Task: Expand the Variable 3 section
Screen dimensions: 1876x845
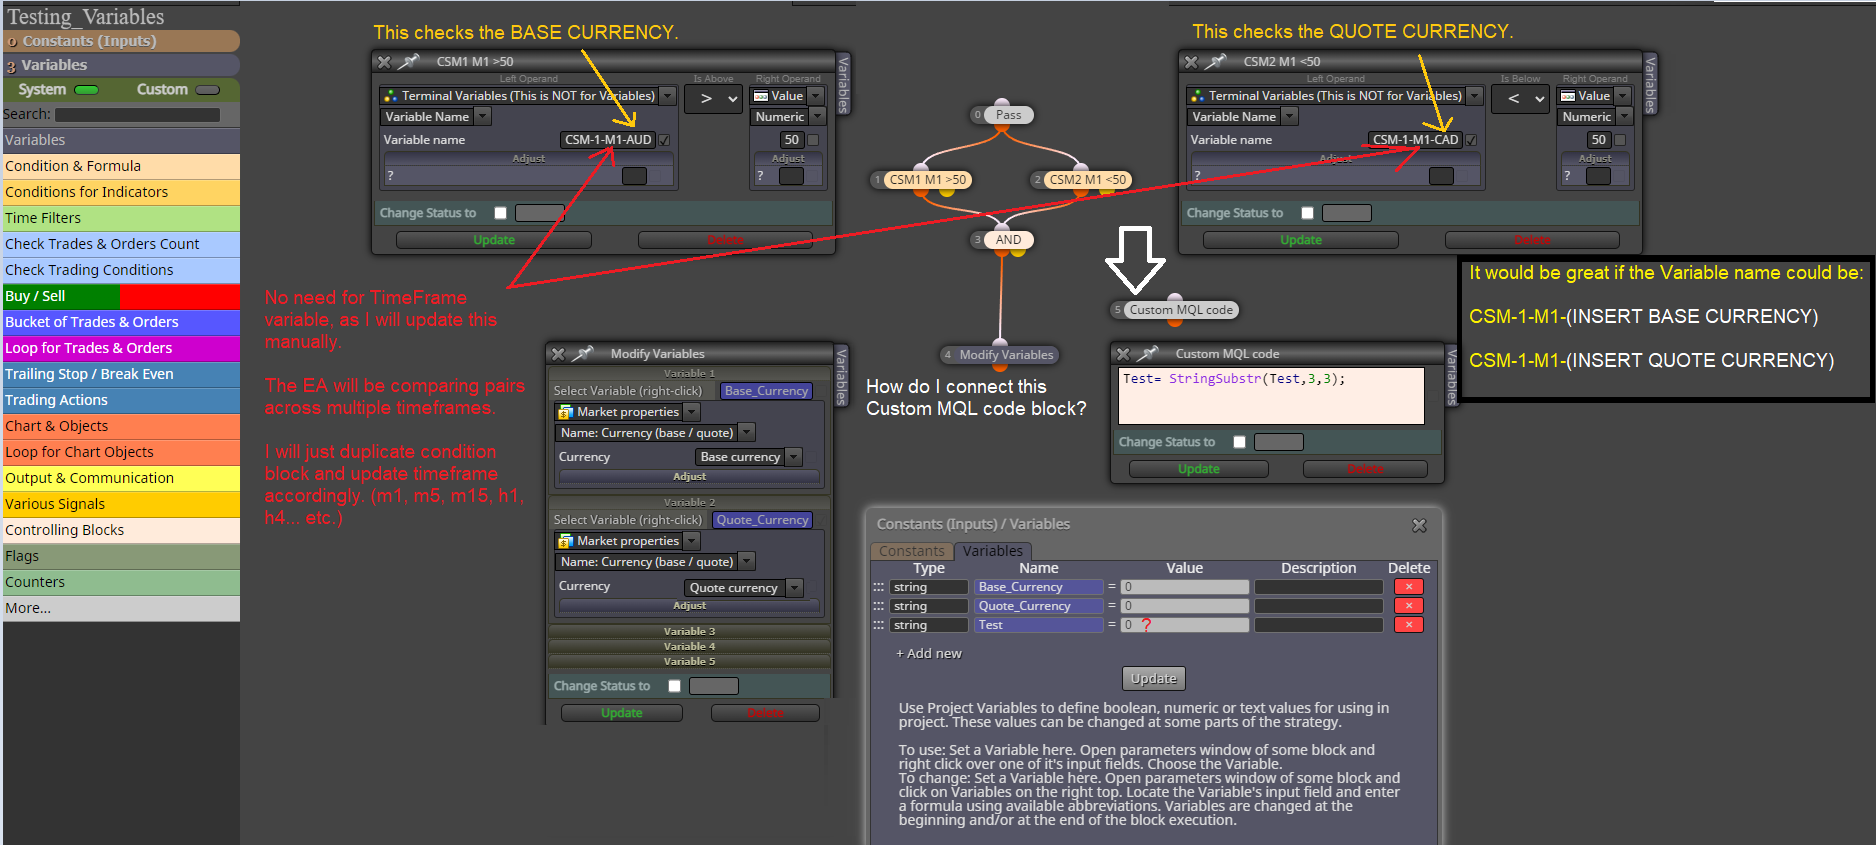Action: [x=690, y=631]
